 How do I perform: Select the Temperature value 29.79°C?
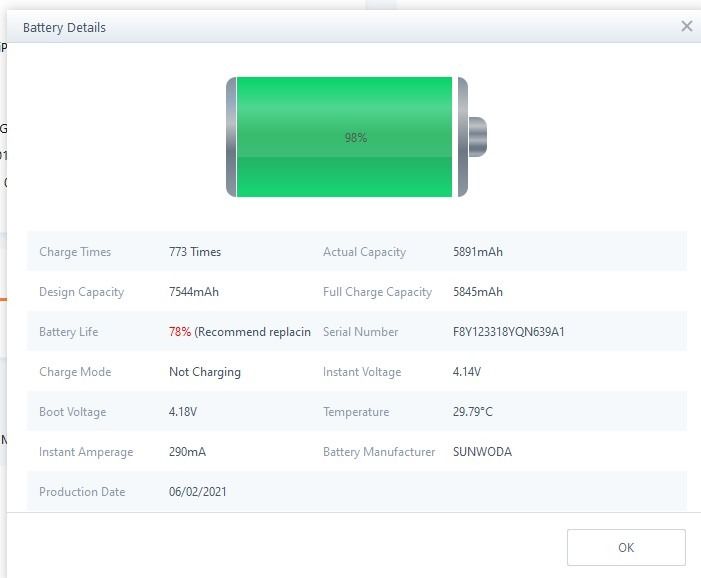point(473,412)
